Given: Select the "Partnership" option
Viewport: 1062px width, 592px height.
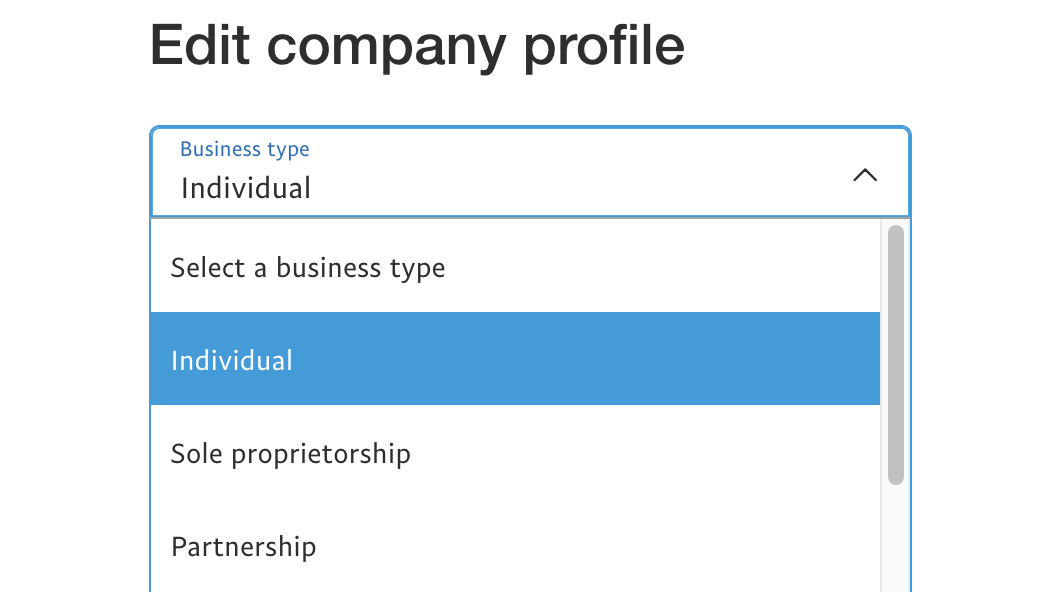Looking at the screenshot, I should pos(243,547).
